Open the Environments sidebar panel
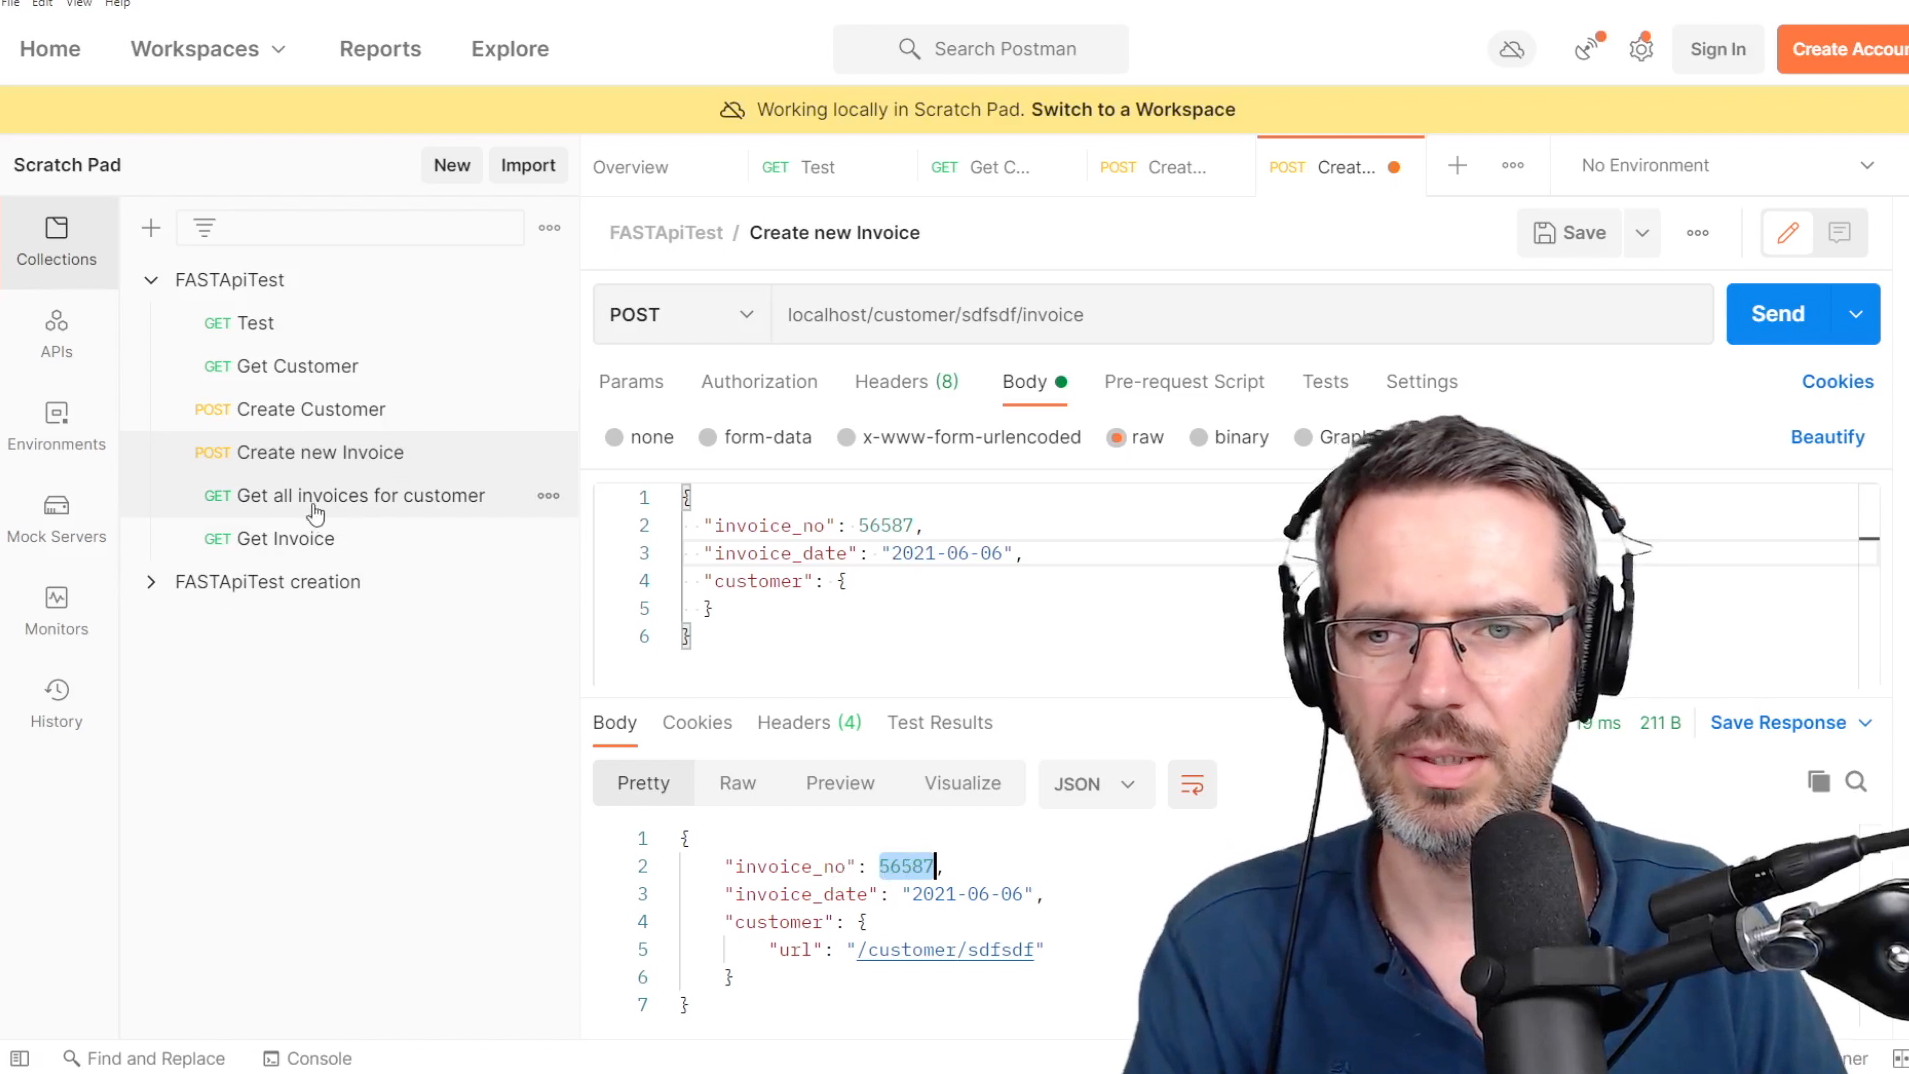The width and height of the screenshot is (1909, 1074). pyautogui.click(x=56, y=426)
